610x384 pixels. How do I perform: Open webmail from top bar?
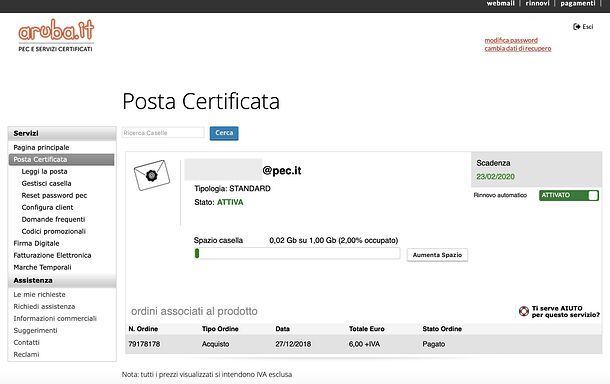pyautogui.click(x=500, y=4)
